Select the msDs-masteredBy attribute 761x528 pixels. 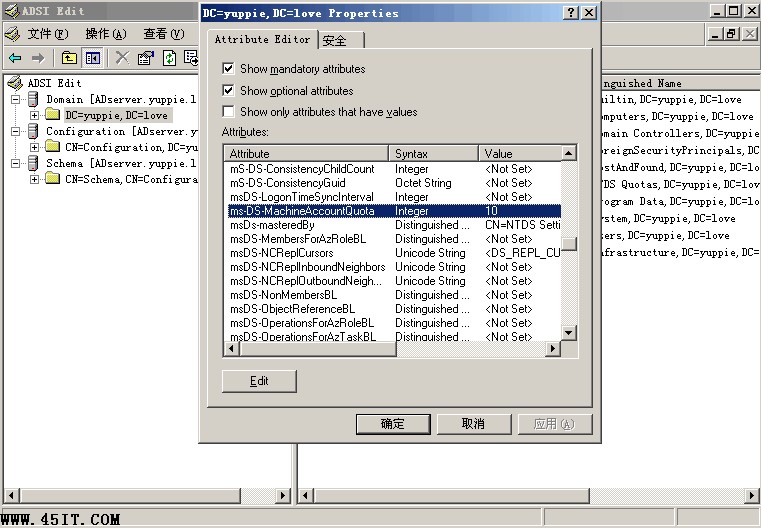(272, 225)
